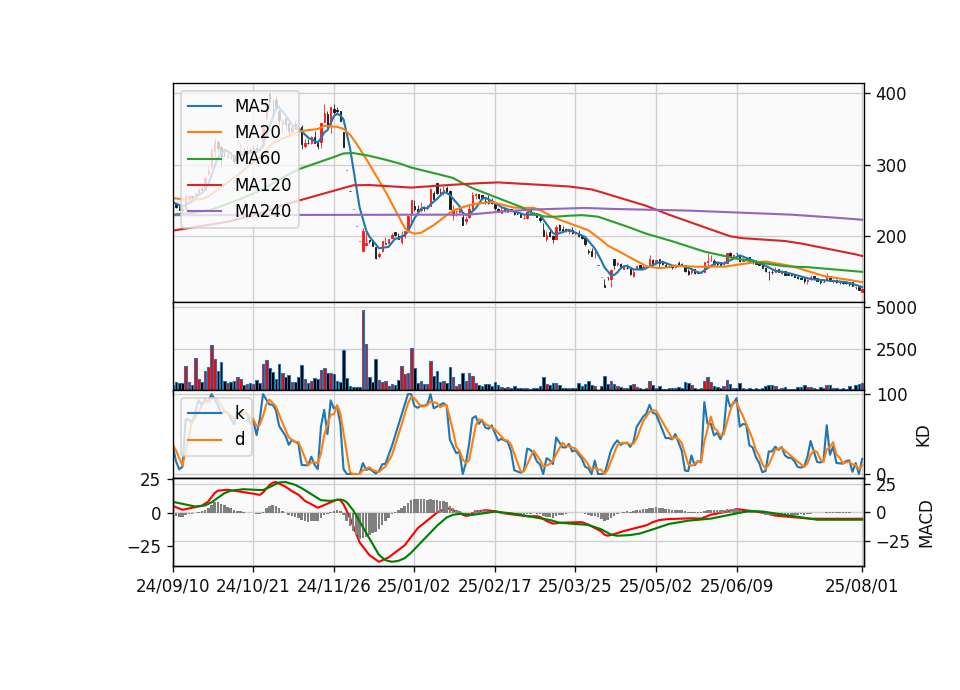Click the 24/09/10 date axis label
This screenshot has width=960, height=690.
[173, 586]
